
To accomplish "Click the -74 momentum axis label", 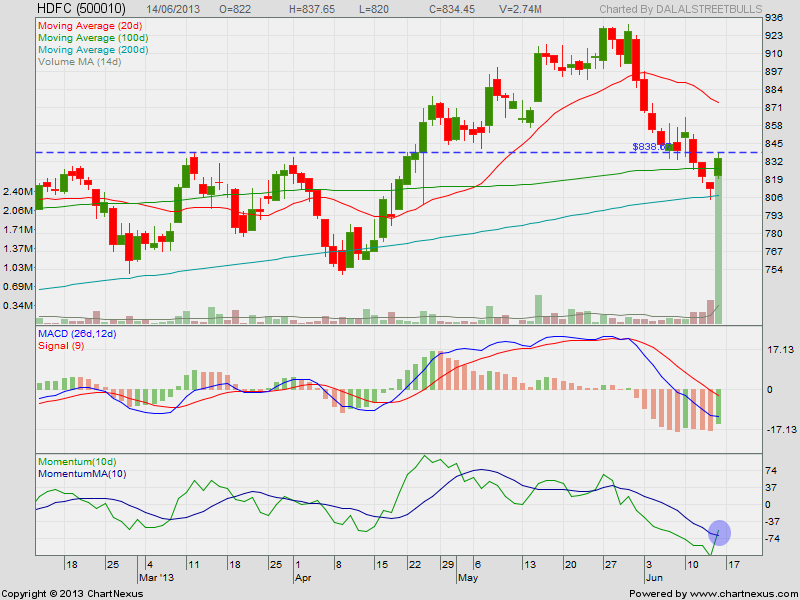I will (x=772, y=539).
